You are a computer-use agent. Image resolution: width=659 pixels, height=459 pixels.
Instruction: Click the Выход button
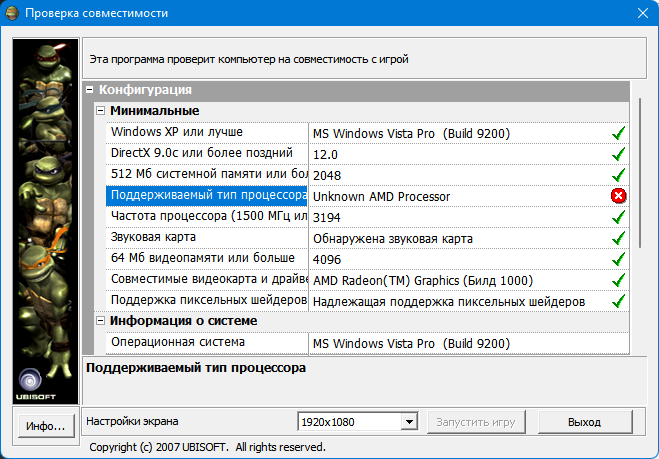585,422
